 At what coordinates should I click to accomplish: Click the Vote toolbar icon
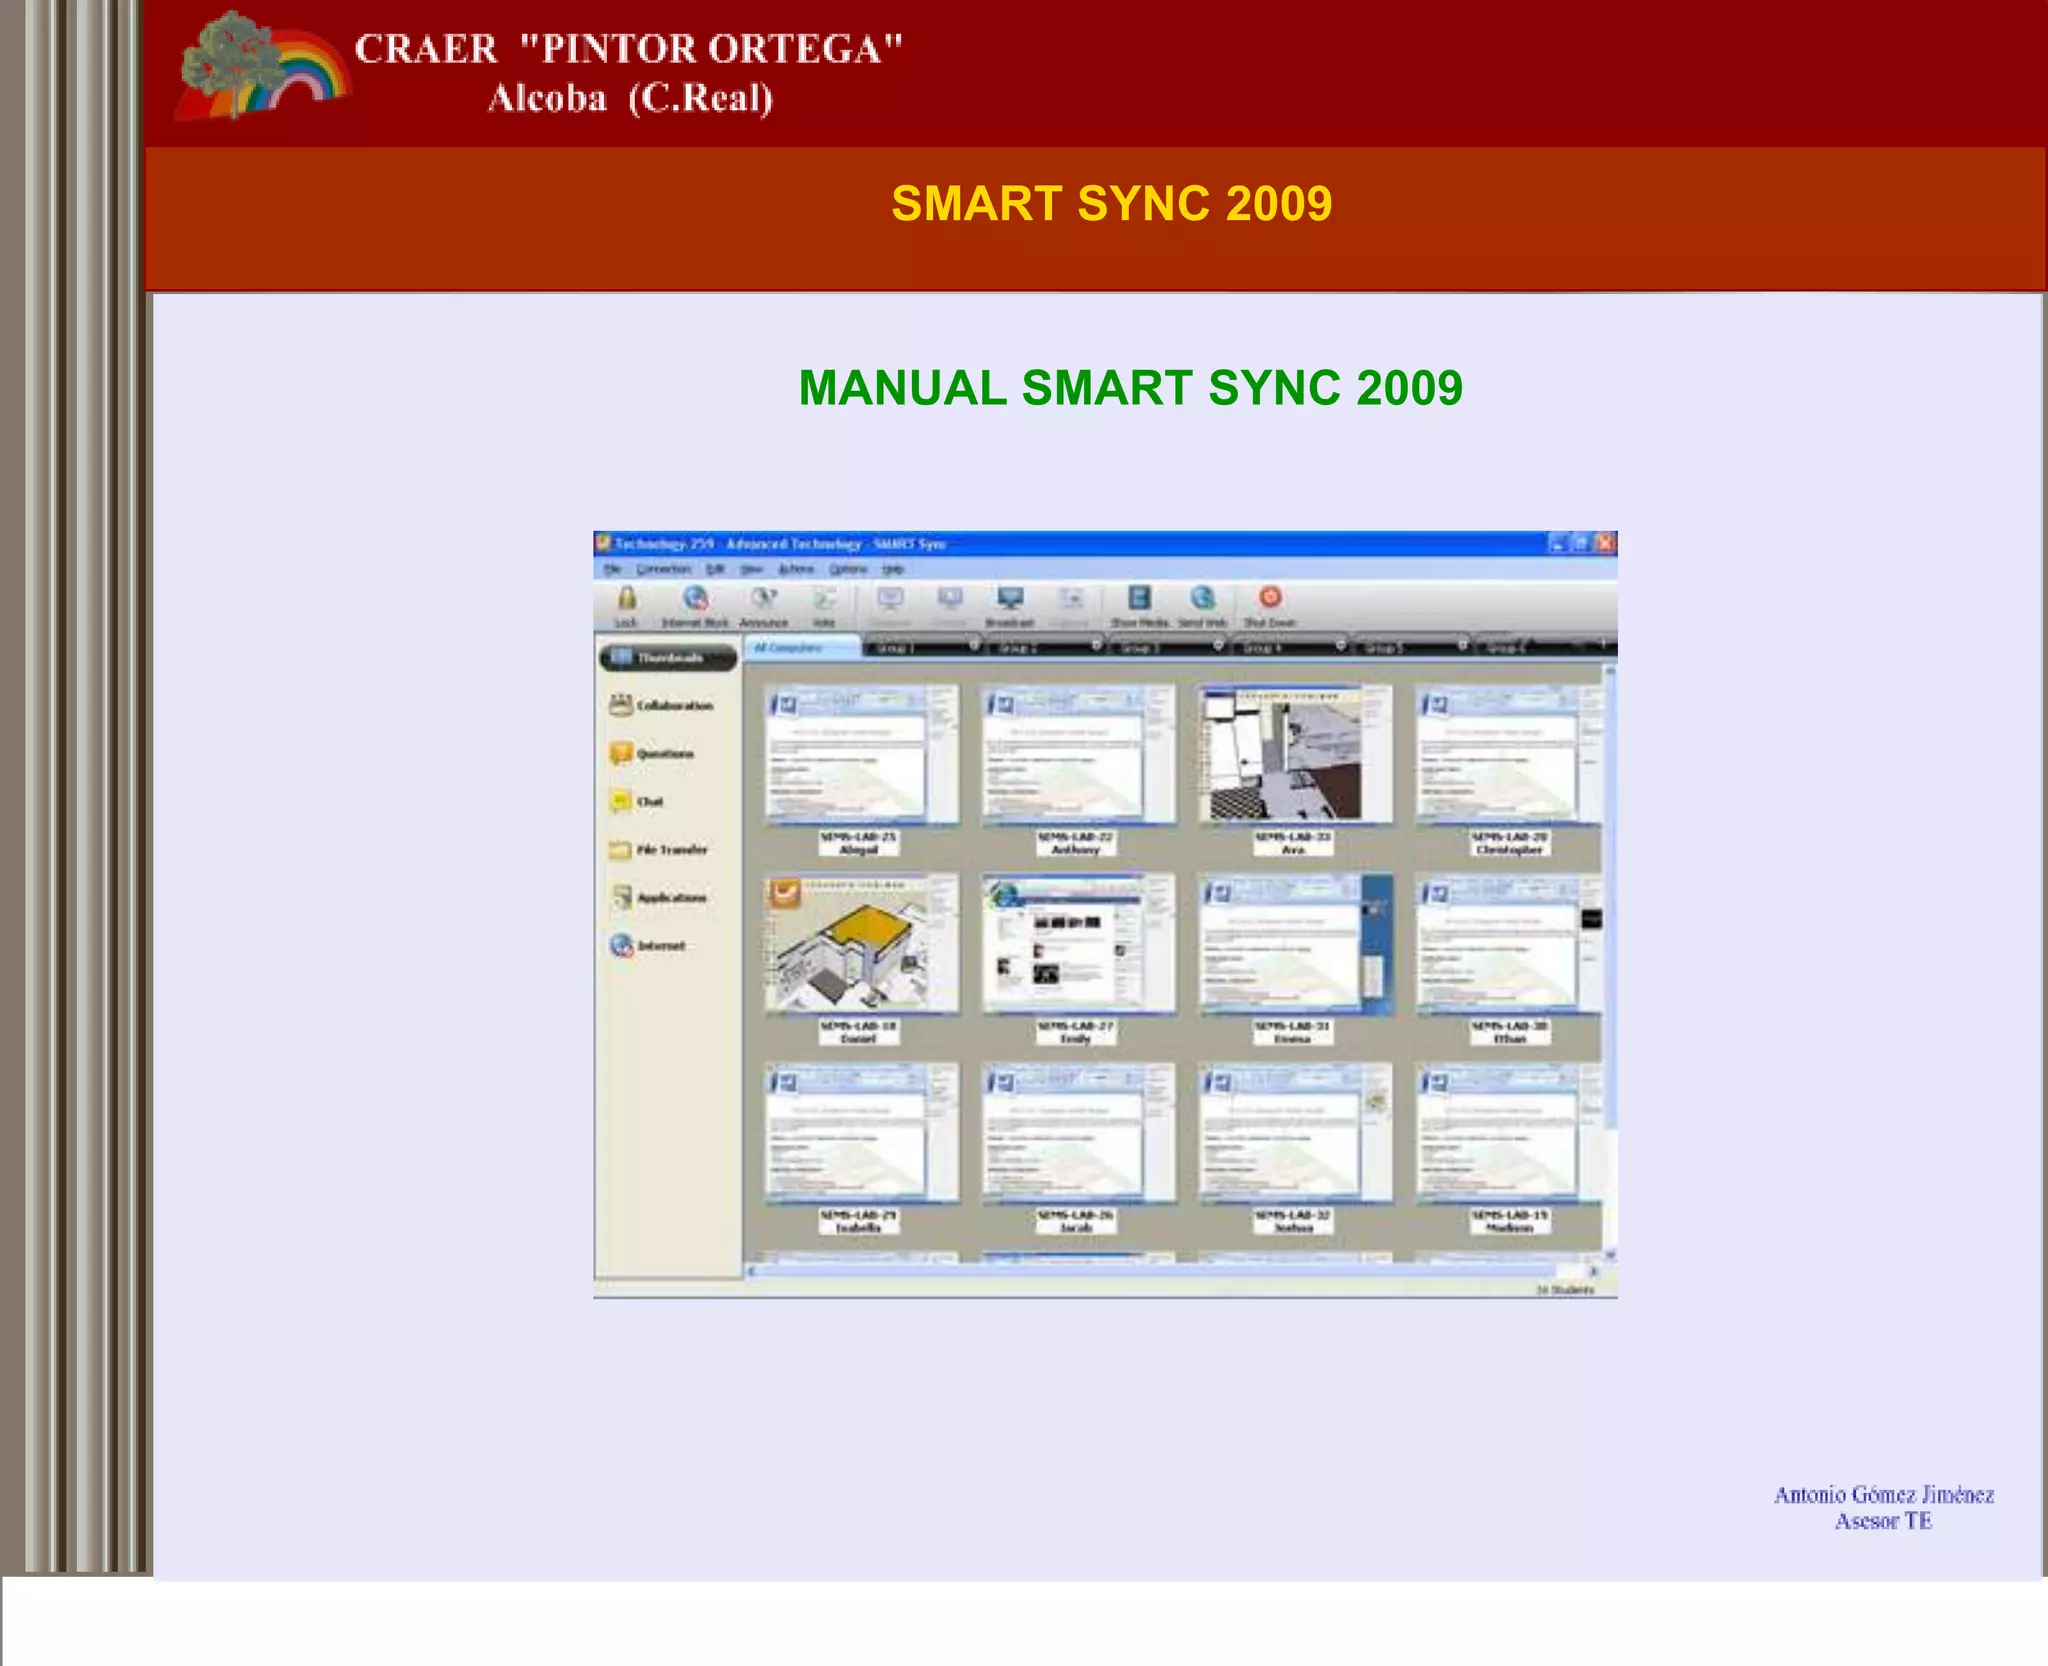(x=824, y=599)
